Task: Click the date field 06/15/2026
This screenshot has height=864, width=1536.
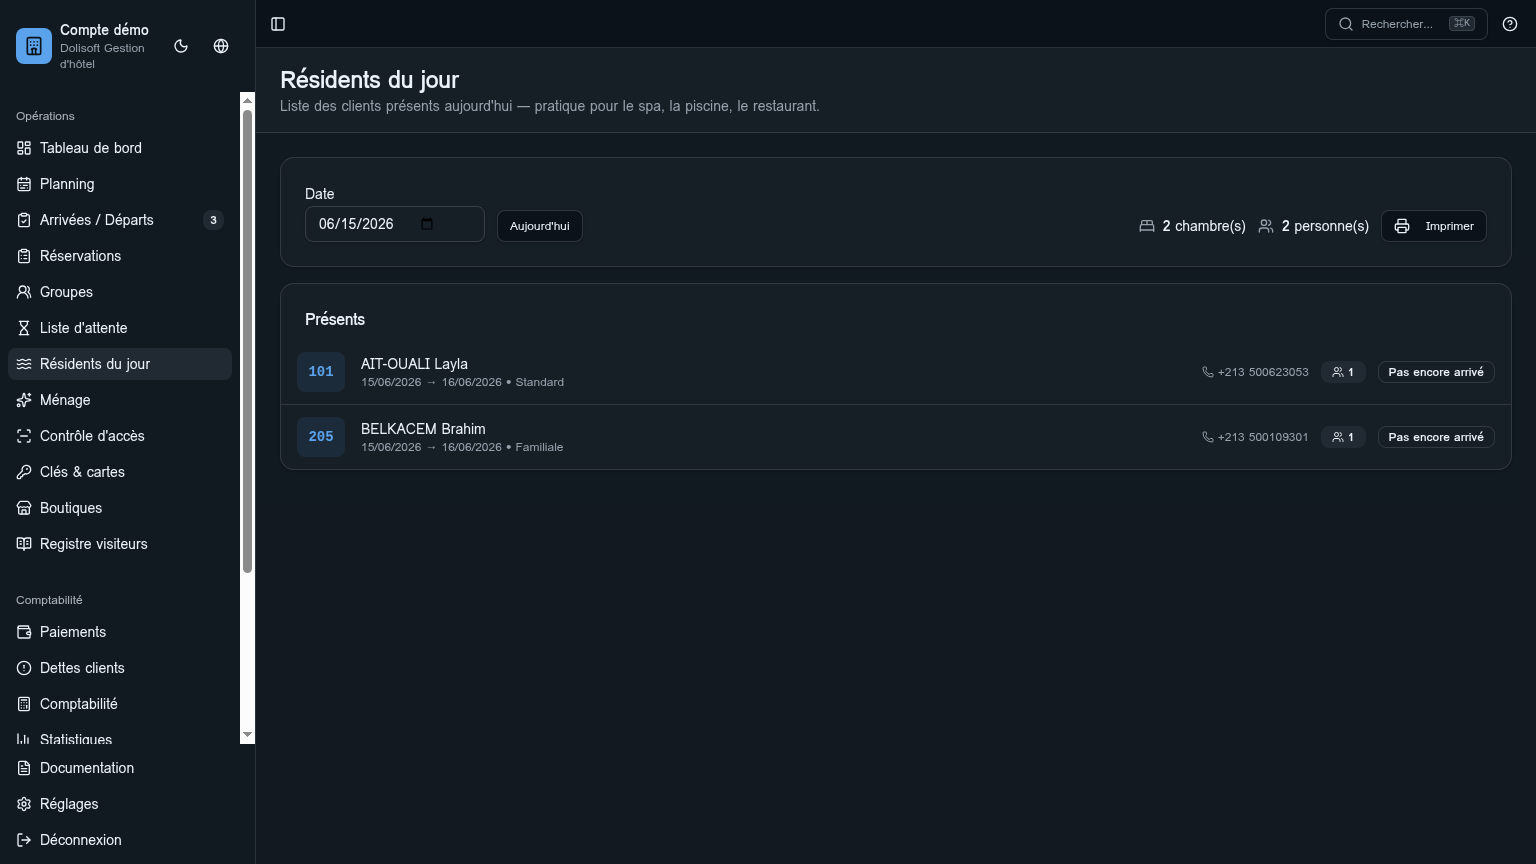Action: (395, 224)
